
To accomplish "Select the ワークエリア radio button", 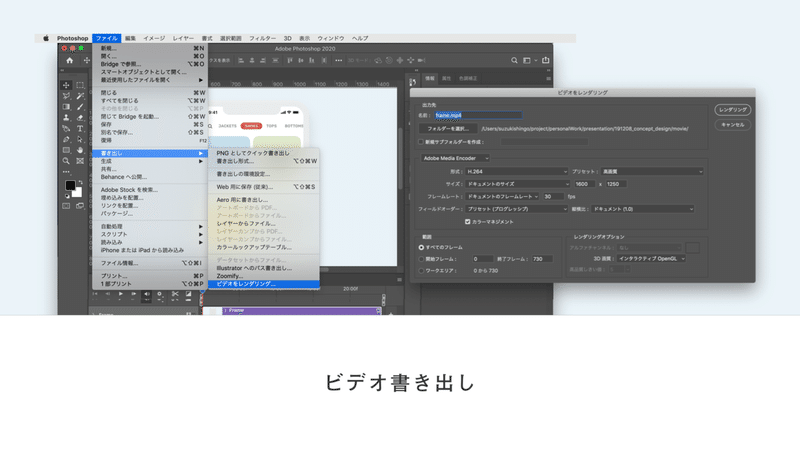I will click(421, 271).
